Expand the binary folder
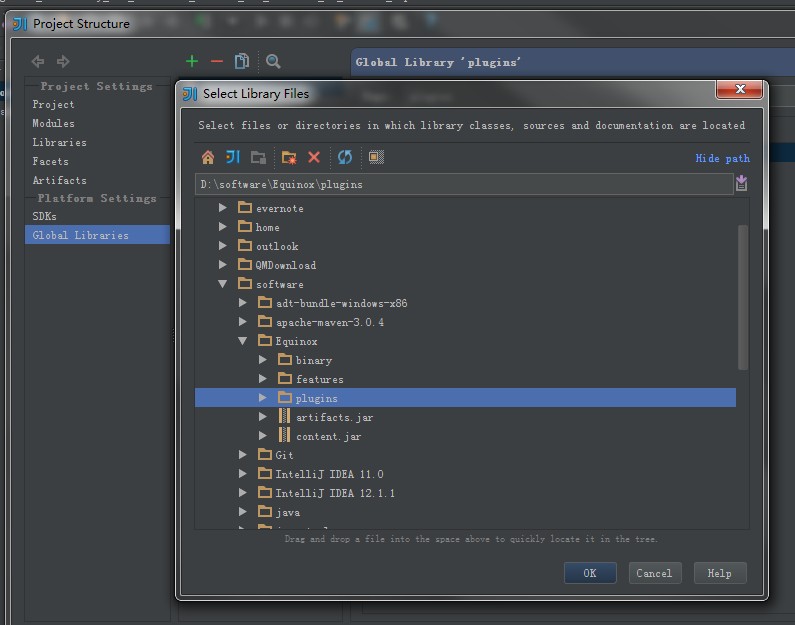The height and width of the screenshot is (625, 795). point(263,359)
